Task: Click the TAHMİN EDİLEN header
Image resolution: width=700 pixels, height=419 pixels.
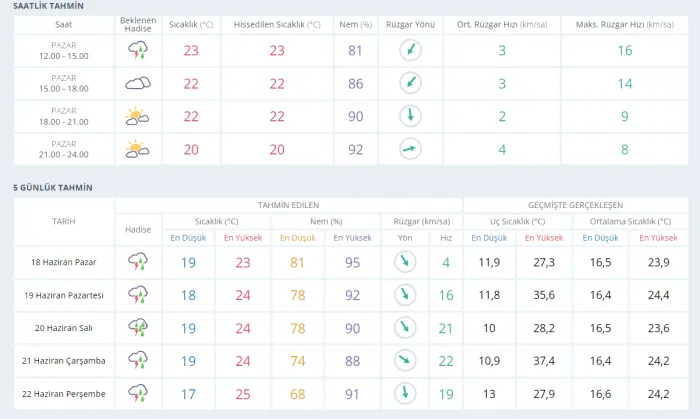Action: [288, 205]
